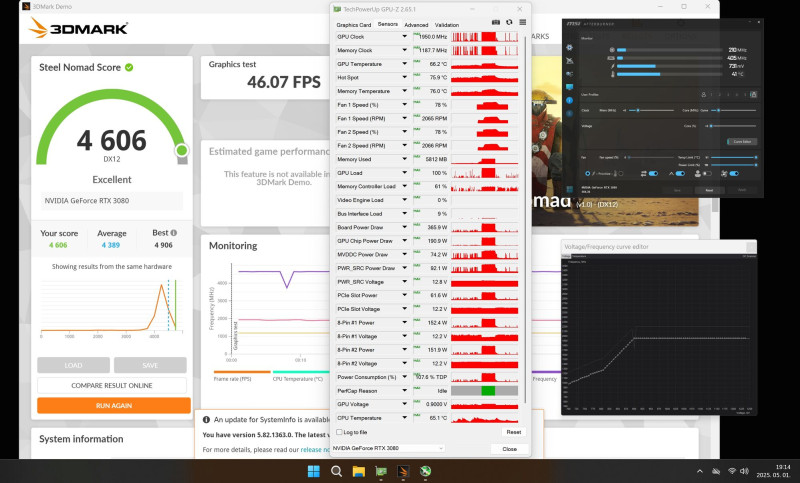Adjust Afterburner core voltage slider
The height and width of the screenshot is (483, 800).
click(733, 126)
